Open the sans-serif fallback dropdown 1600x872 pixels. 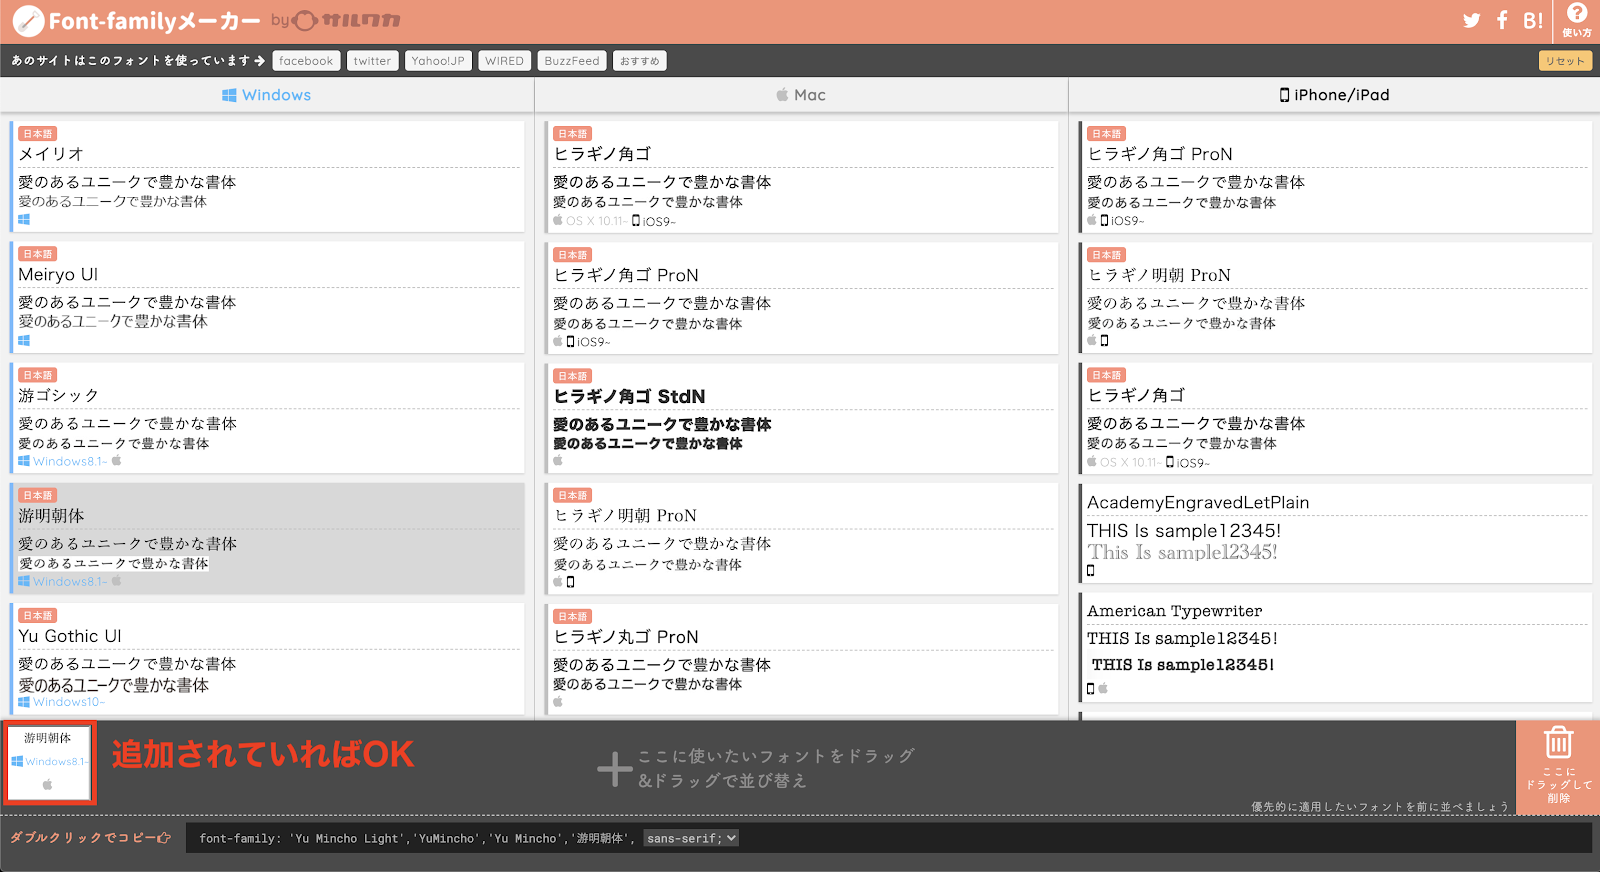coord(691,838)
